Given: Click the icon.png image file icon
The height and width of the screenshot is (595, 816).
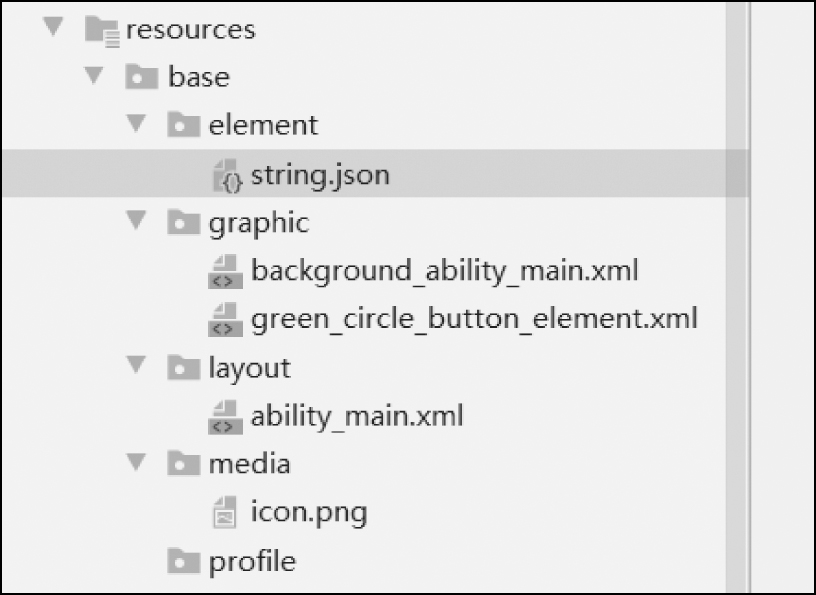Looking at the screenshot, I should coord(226,513).
